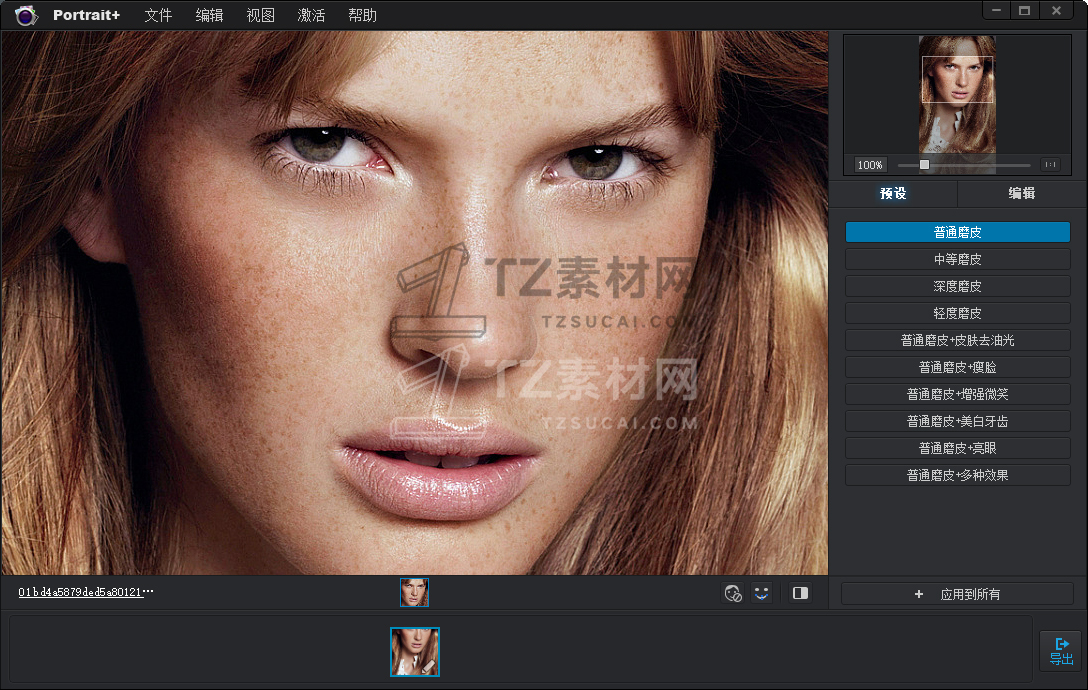Click the 应用到所有 button
The height and width of the screenshot is (690, 1088).
(x=957, y=594)
